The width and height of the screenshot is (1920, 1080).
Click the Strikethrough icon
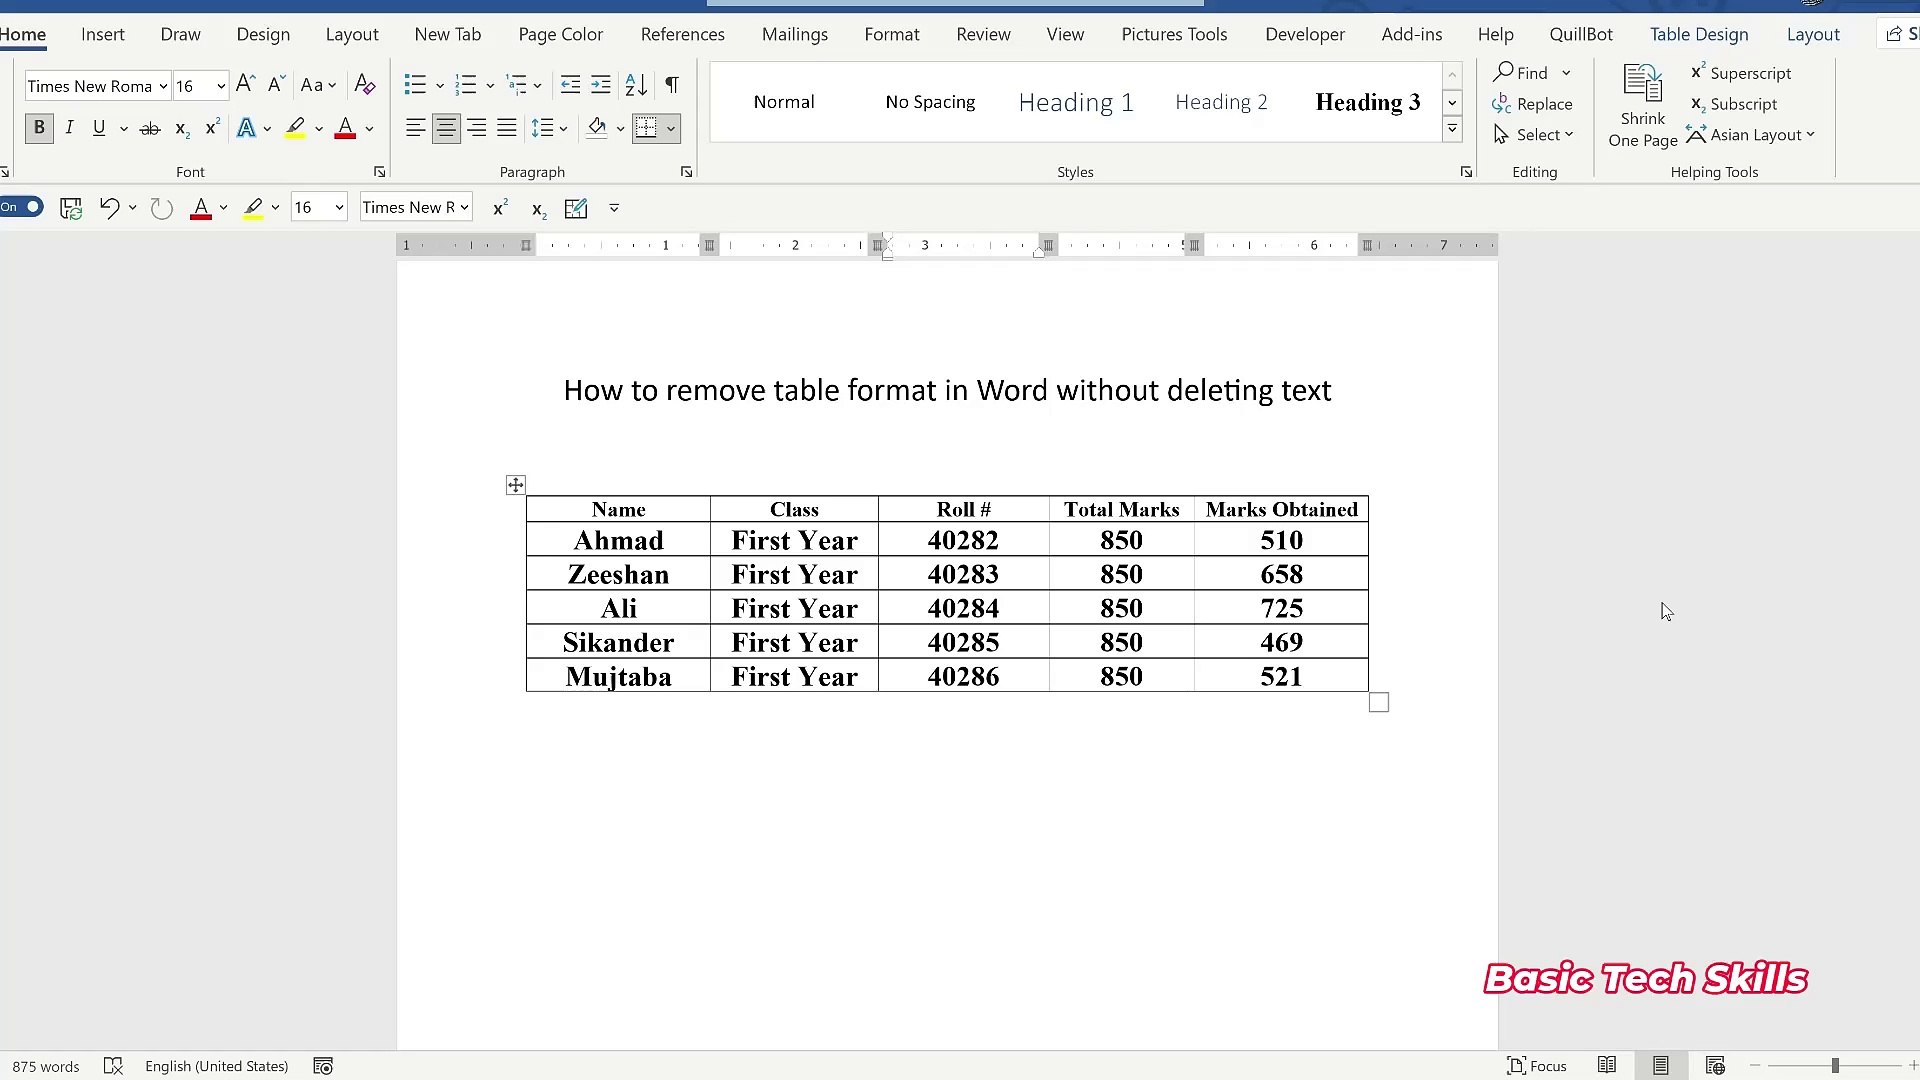(x=150, y=128)
